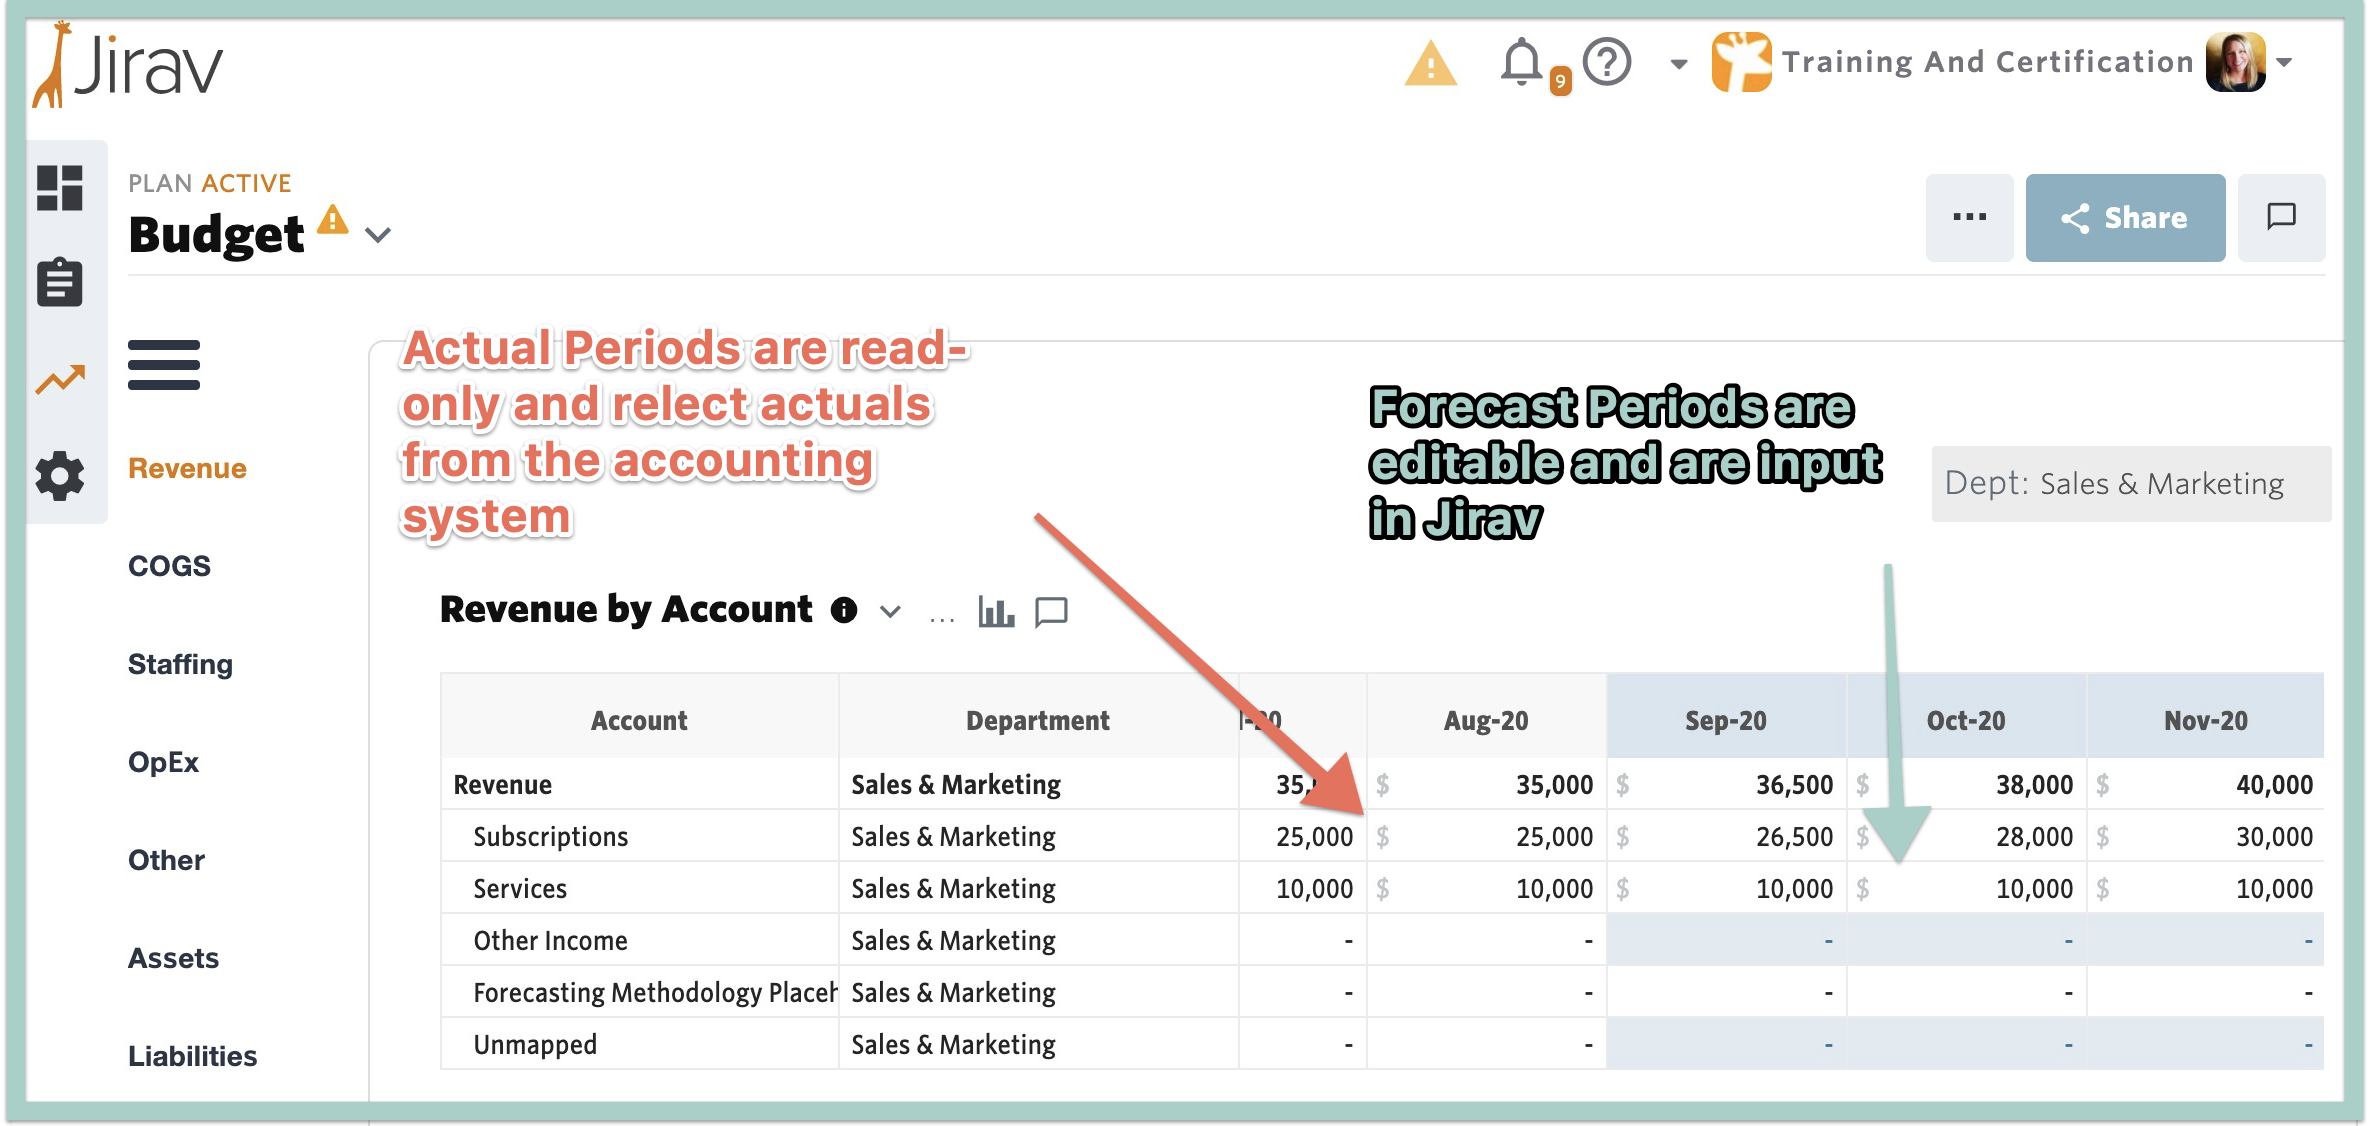Expand the dropdown caret next to help

[1679, 64]
